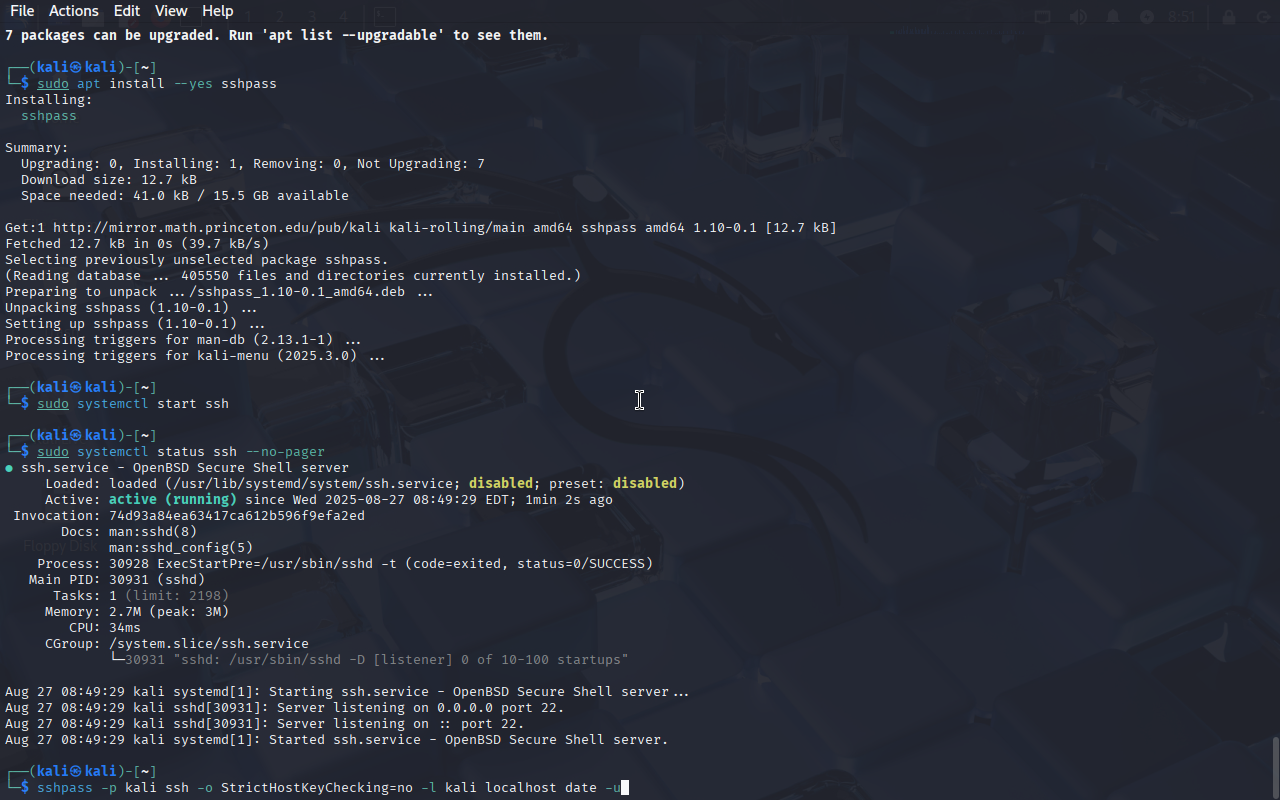This screenshot has height=800, width=1280.
Task: Open the View menu
Action: coord(171,11)
